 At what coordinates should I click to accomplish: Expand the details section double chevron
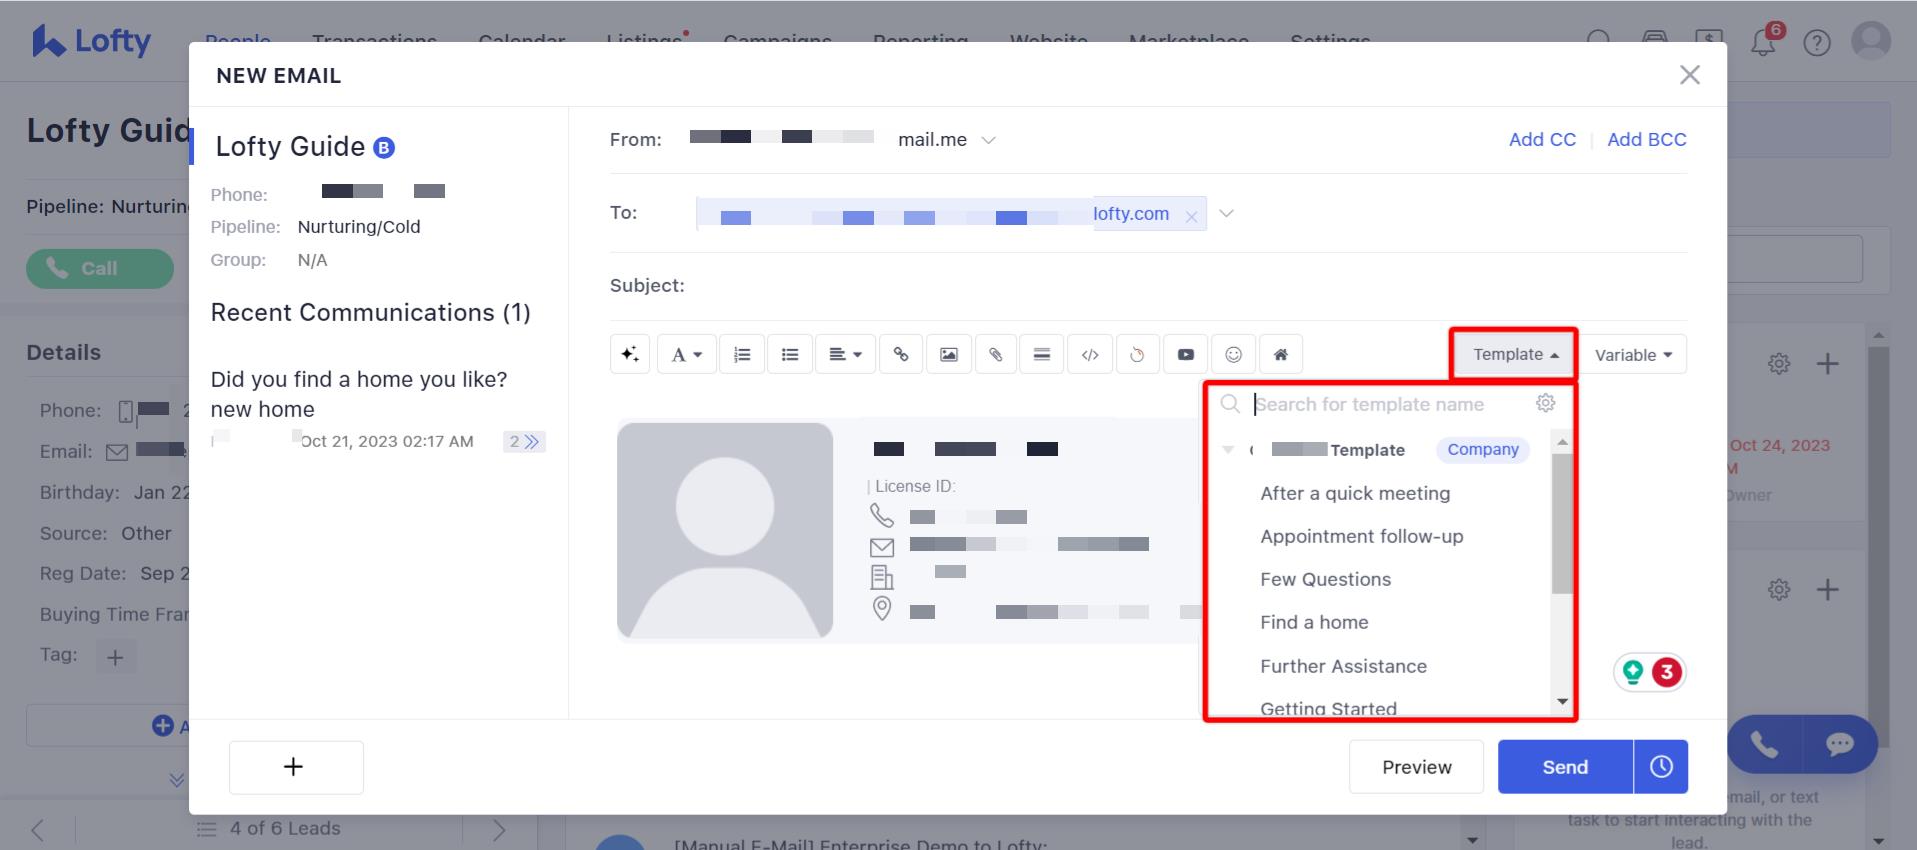[177, 780]
